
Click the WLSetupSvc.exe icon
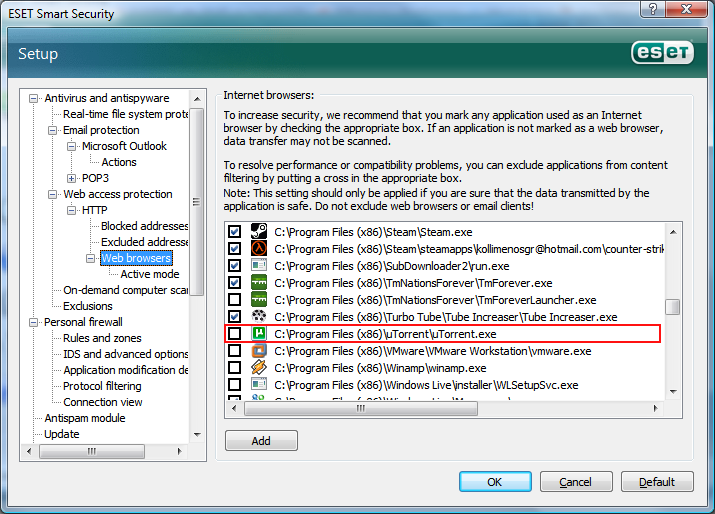(x=259, y=384)
